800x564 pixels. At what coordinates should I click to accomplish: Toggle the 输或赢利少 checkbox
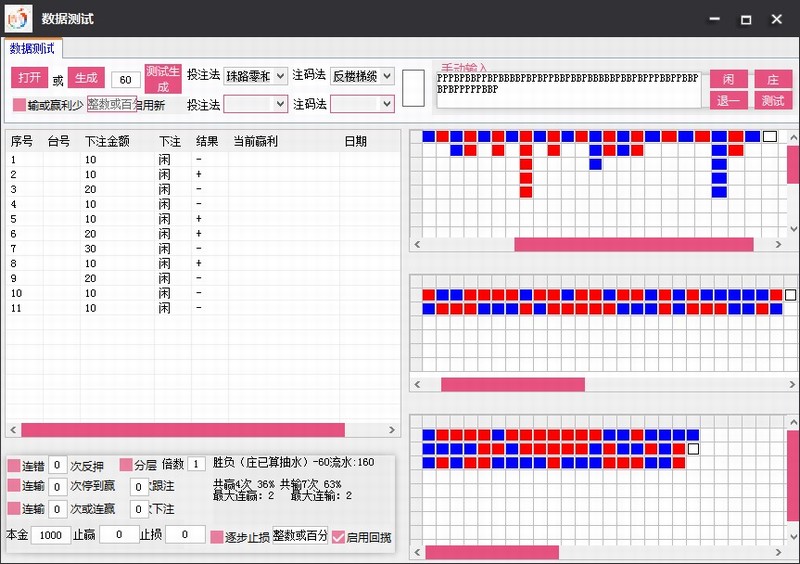pyautogui.click(x=19, y=105)
